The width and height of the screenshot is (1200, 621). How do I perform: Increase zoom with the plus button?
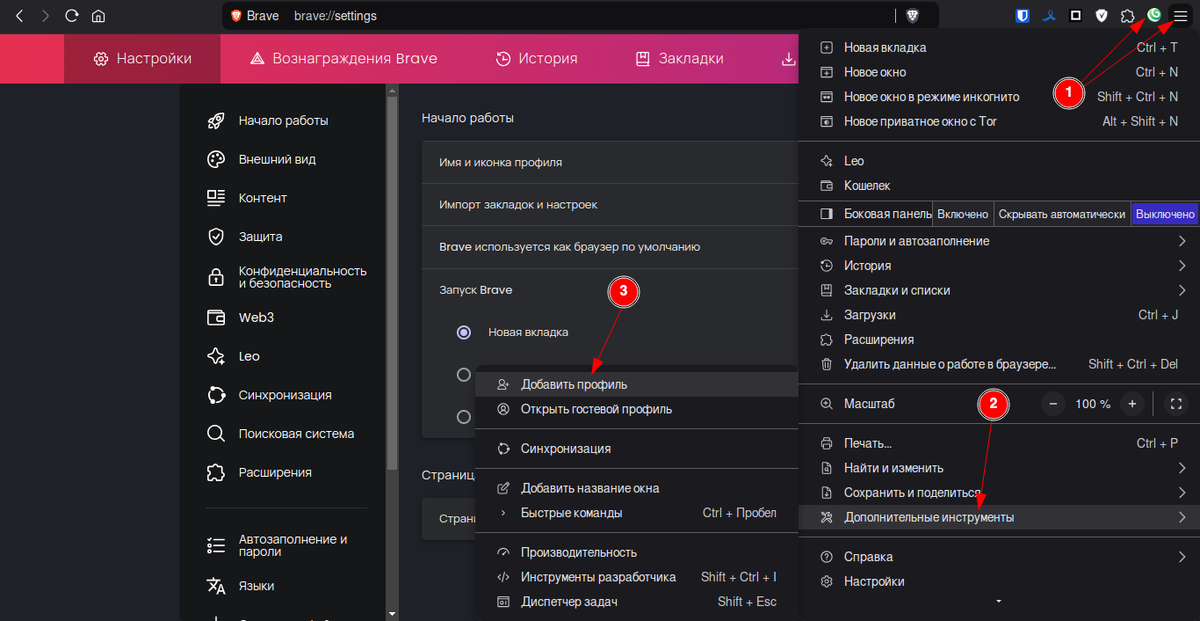[x=1132, y=404]
